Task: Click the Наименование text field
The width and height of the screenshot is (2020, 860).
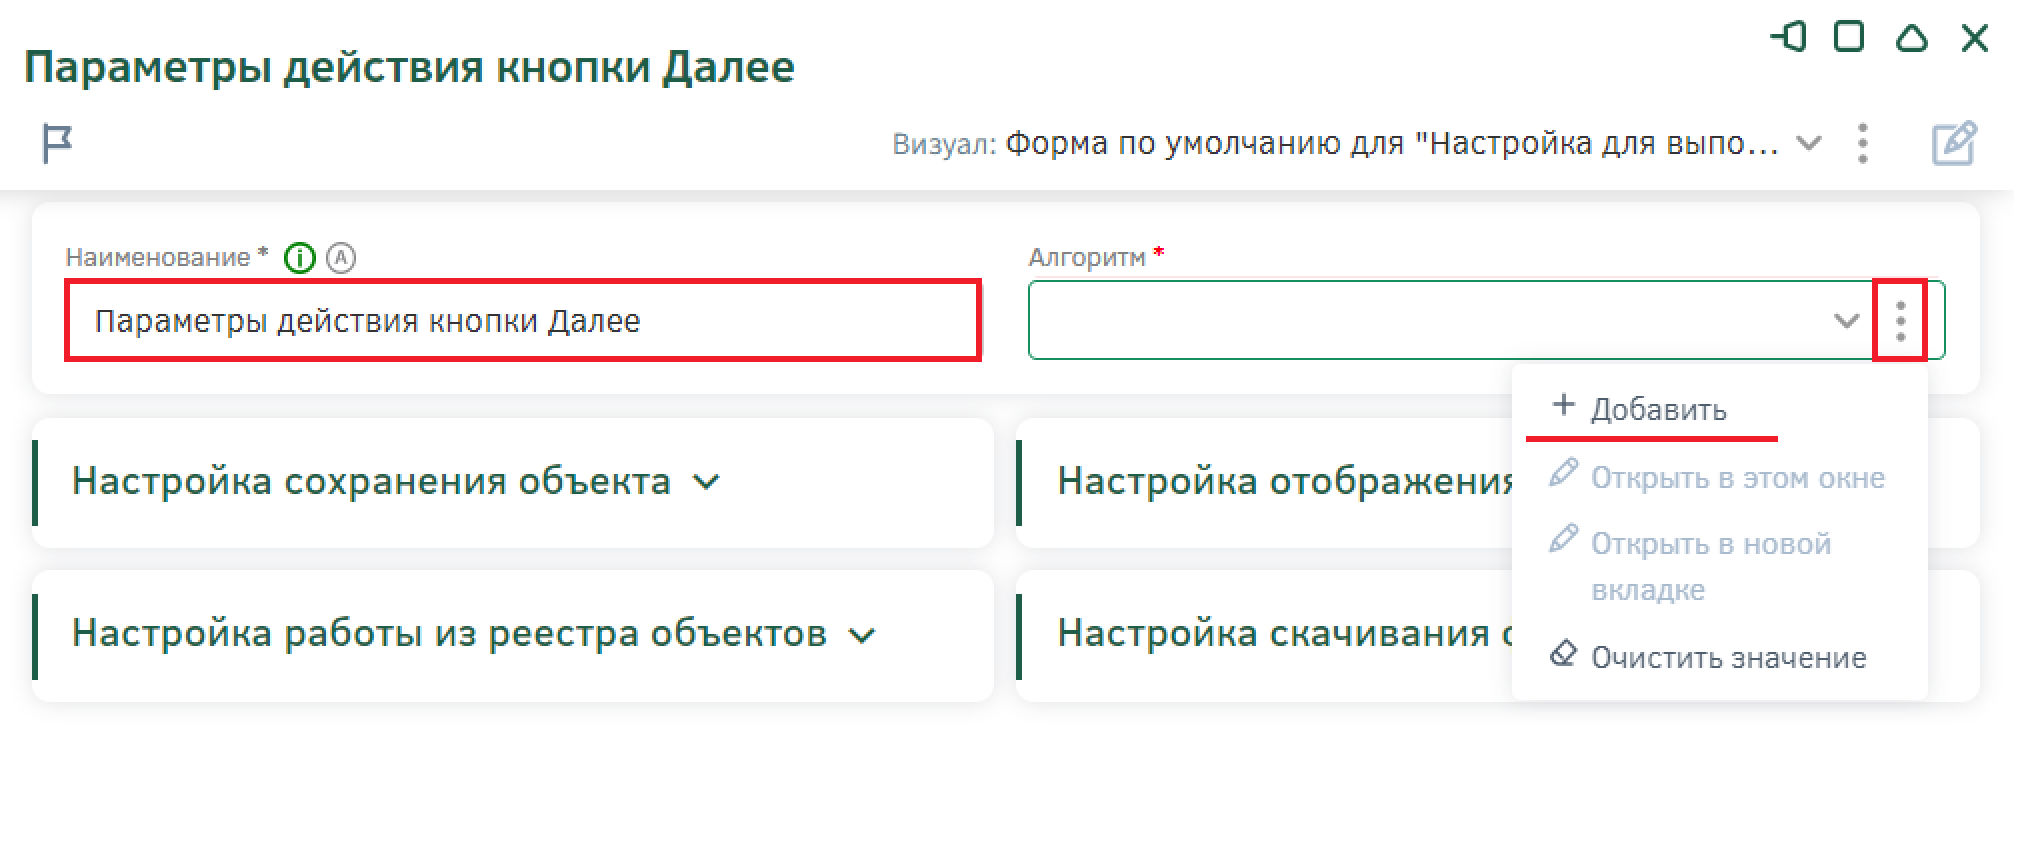Action: [x=523, y=321]
